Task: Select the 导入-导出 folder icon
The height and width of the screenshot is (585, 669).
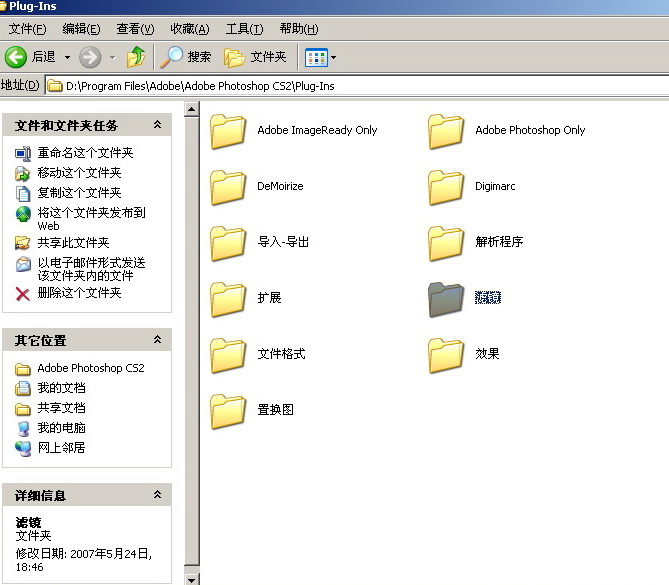Action: pyautogui.click(x=228, y=243)
